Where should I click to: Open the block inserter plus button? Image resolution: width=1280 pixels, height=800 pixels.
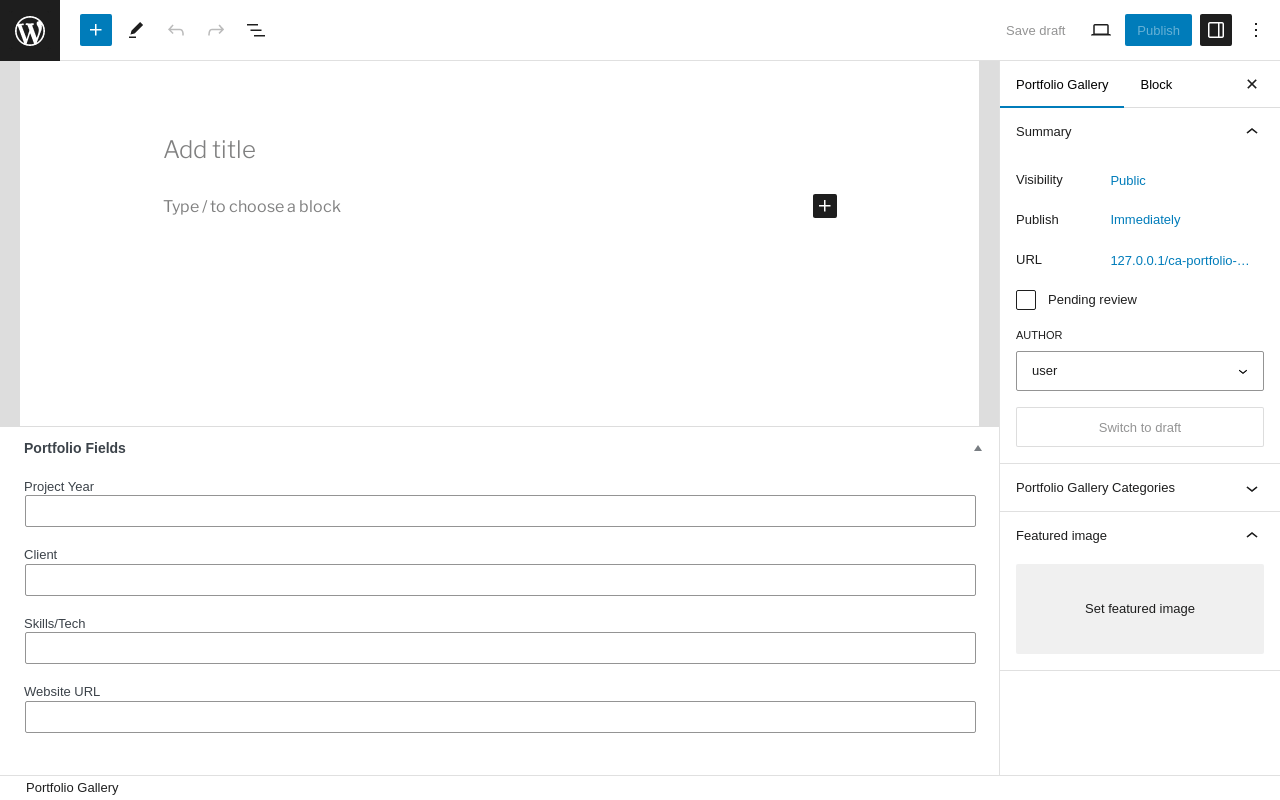[x=96, y=30]
